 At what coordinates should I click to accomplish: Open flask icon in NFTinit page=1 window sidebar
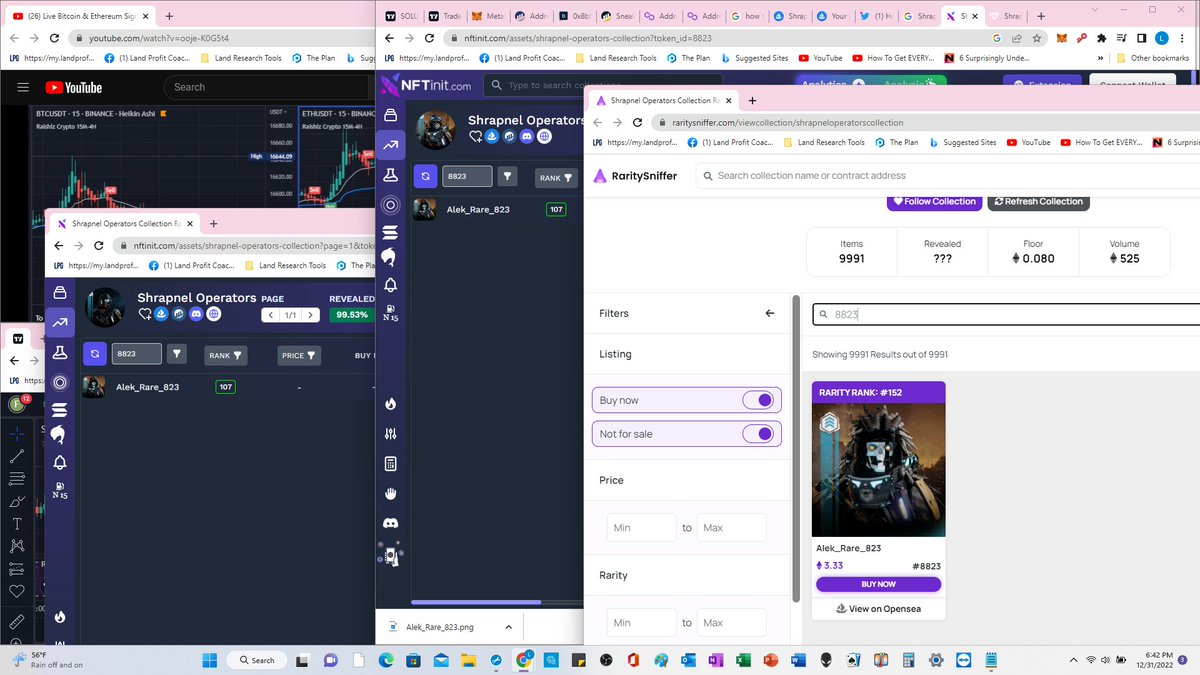(60, 352)
